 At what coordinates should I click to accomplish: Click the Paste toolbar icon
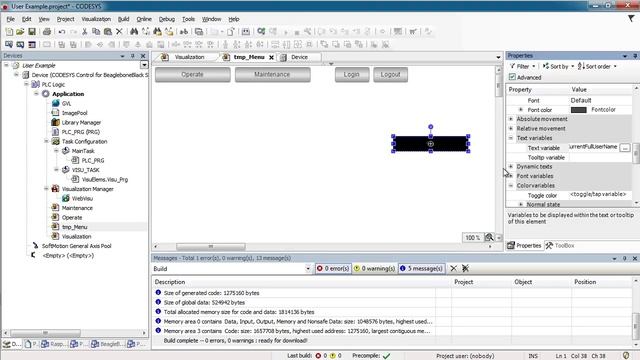pyautogui.click(x=108, y=32)
